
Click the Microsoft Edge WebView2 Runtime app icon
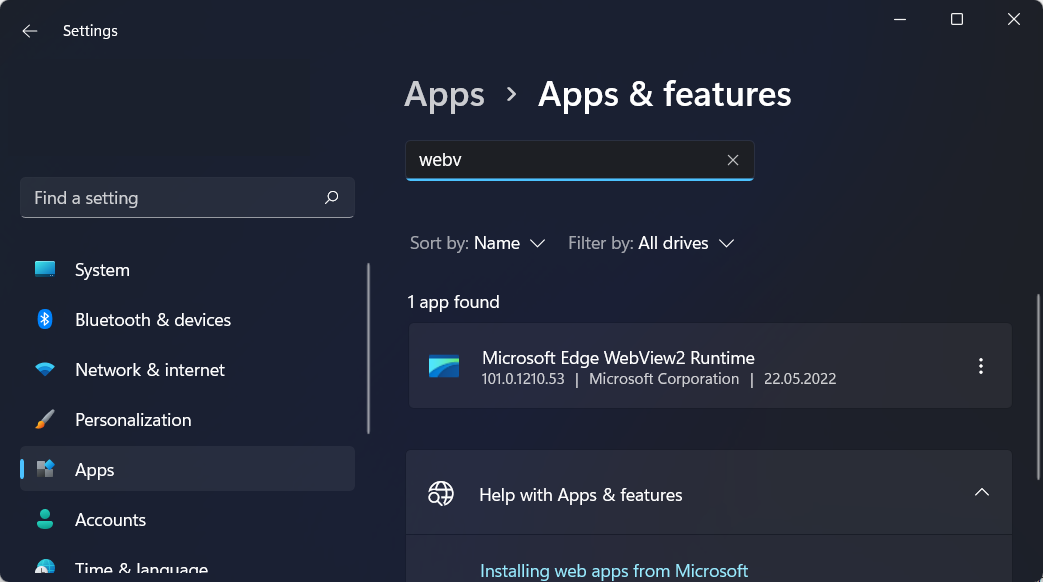[444, 366]
